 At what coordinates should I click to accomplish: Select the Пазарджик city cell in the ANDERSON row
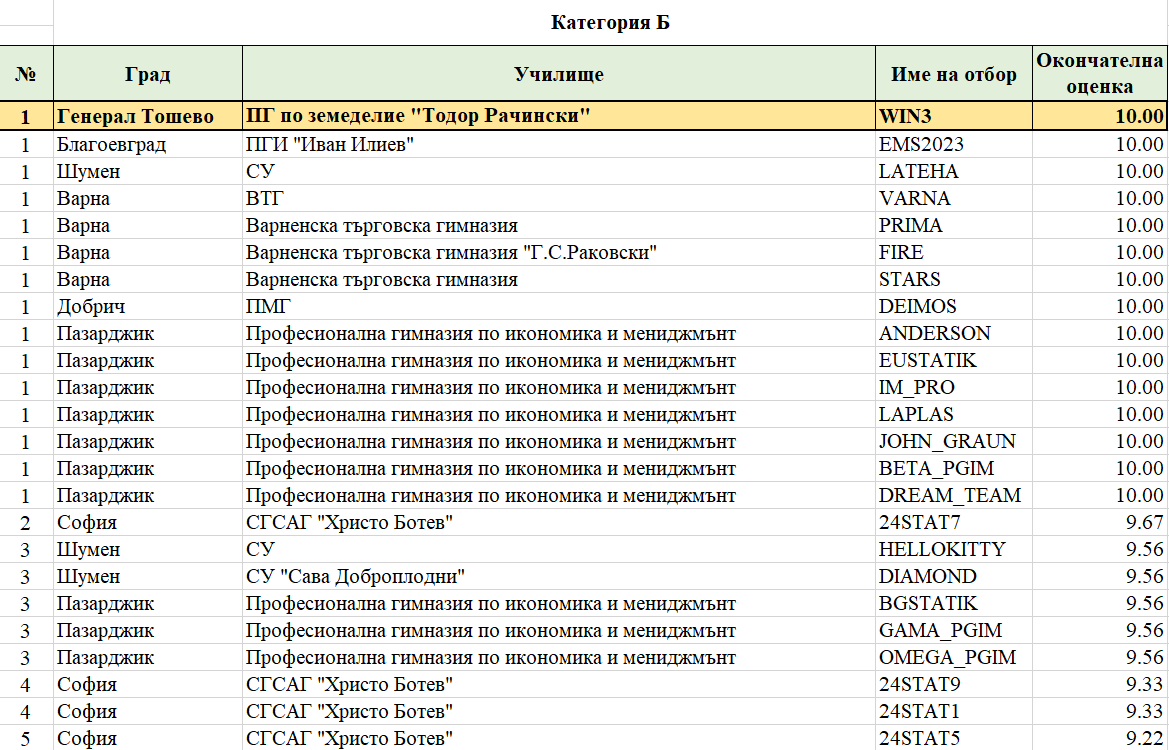(x=148, y=333)
